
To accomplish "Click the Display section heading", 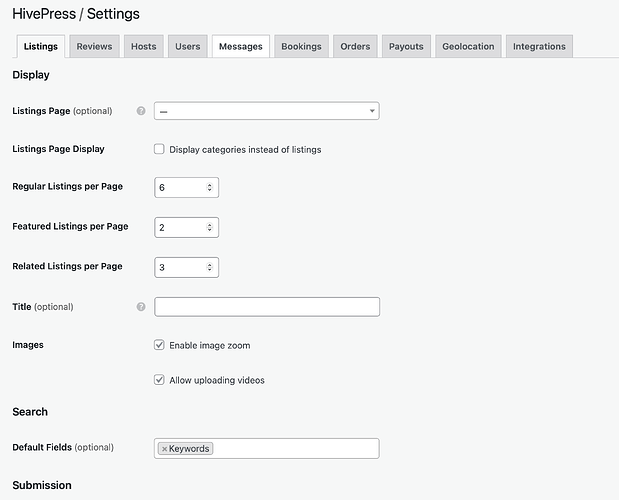I will (31, 75).
